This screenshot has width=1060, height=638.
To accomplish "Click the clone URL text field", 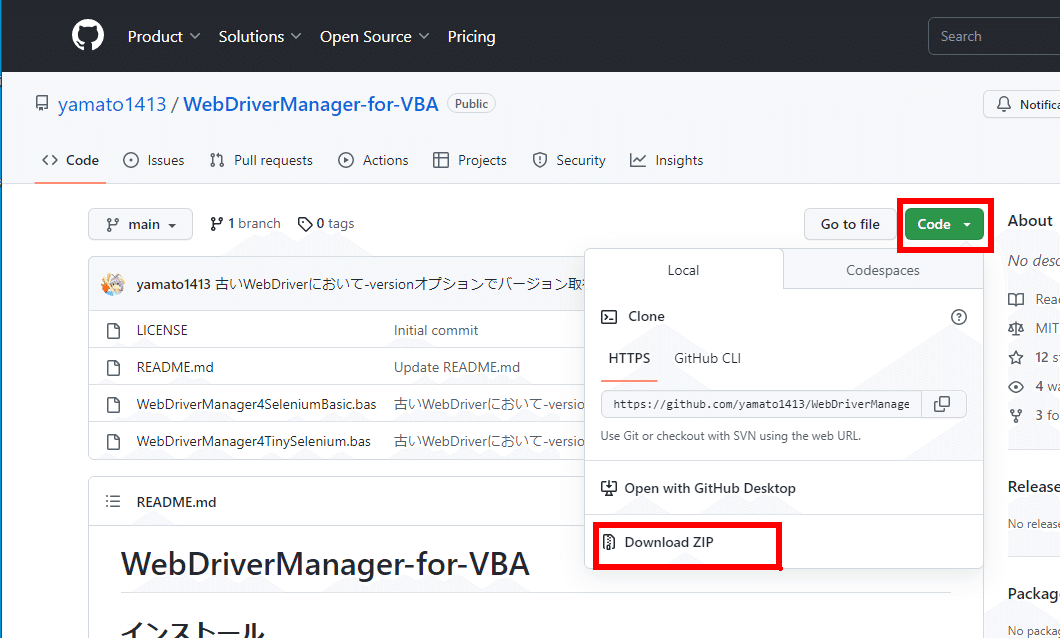I will click(x=761, y=404).
